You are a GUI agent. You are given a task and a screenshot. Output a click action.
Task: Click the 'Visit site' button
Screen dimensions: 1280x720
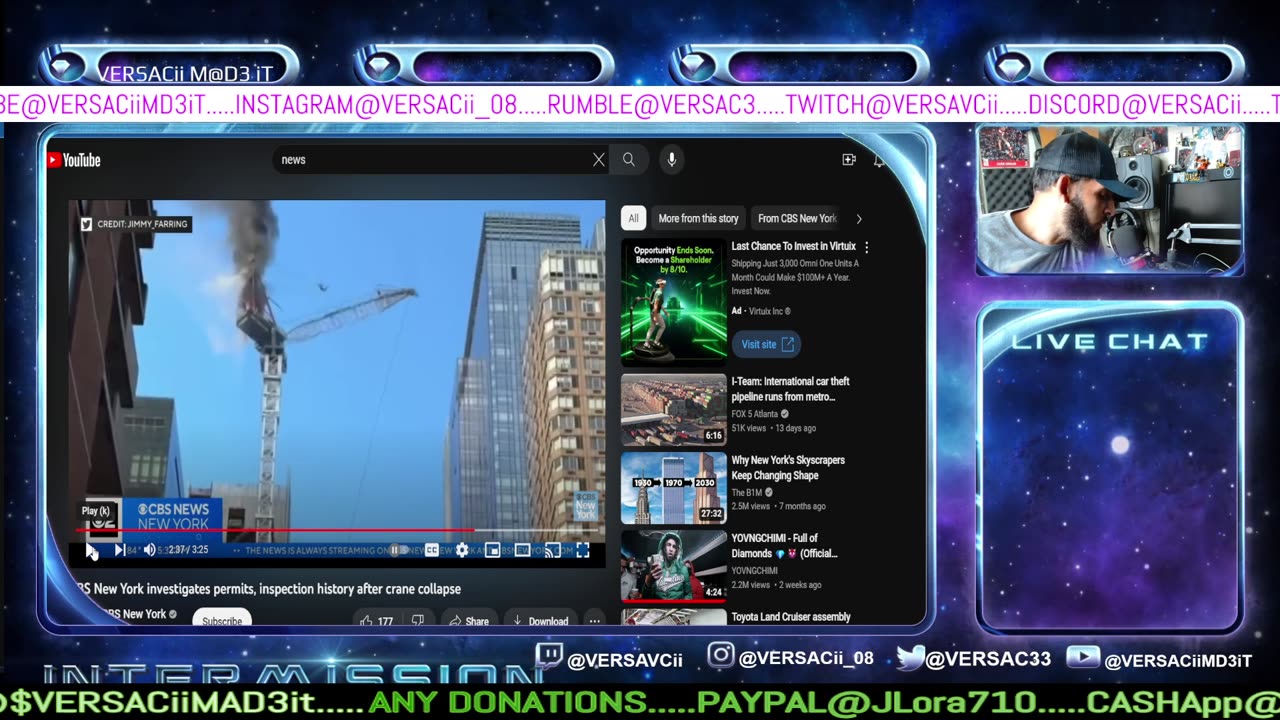point(767,344)
